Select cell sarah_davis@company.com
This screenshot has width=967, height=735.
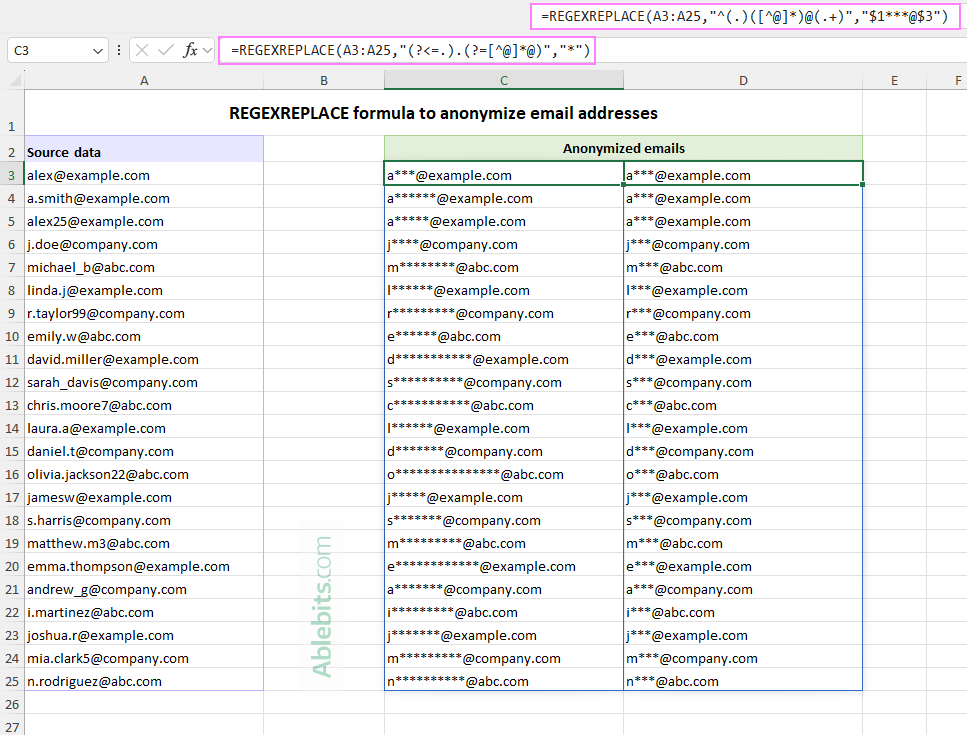coord(144,382)
